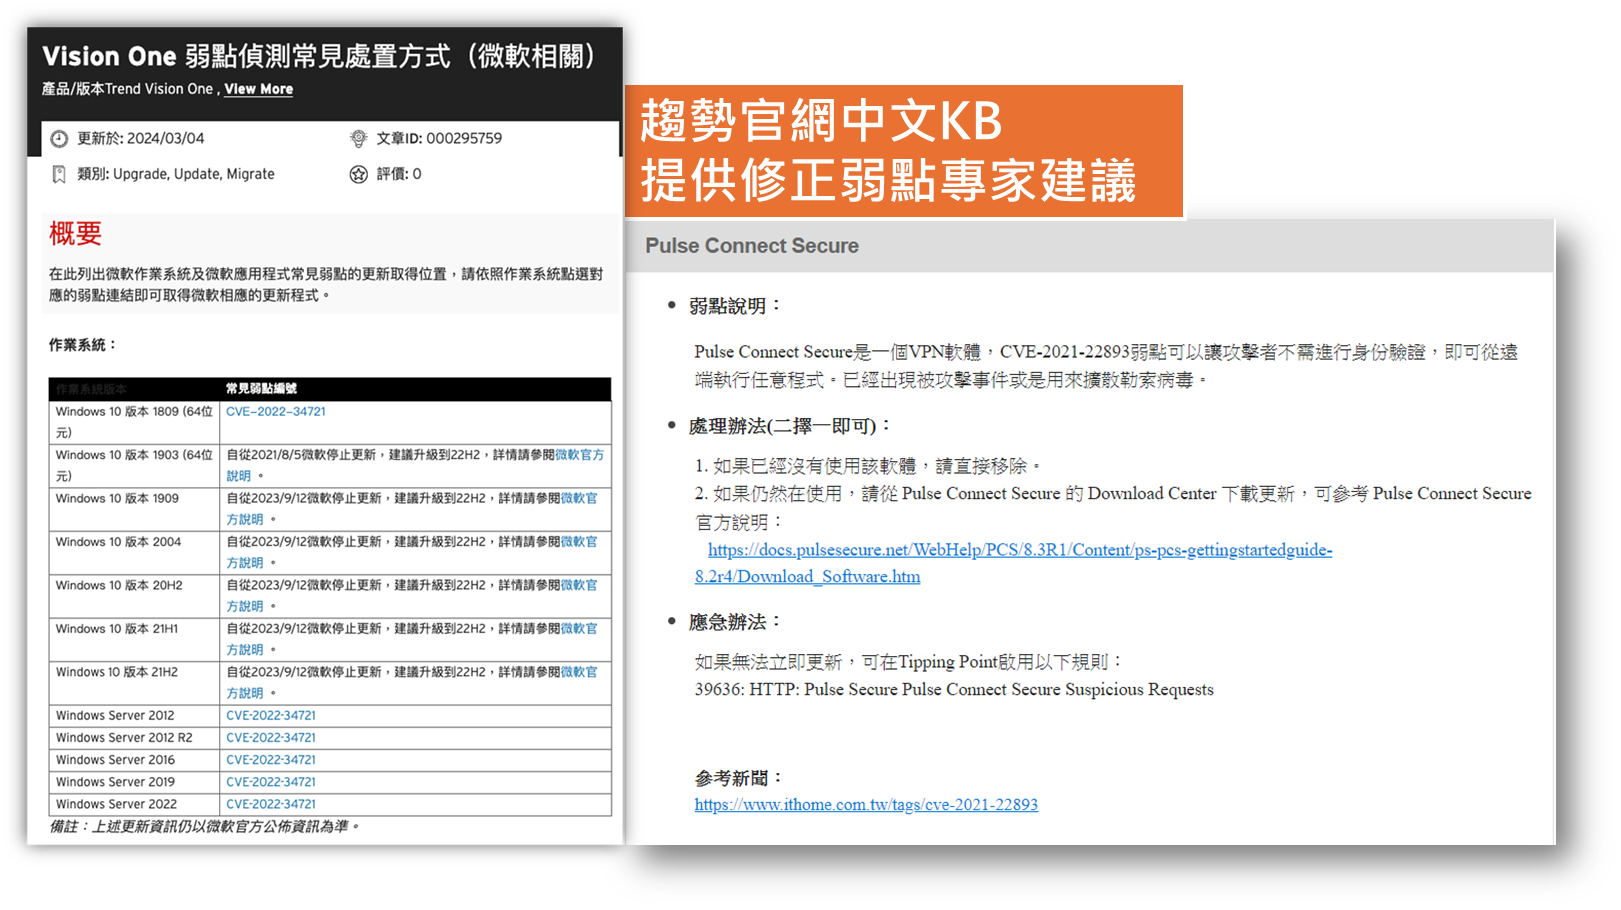The image size is (1621, 910).
Task: Open 微軟官方說明 link for Windows 10 21H2
Action: tap(579, 672)
